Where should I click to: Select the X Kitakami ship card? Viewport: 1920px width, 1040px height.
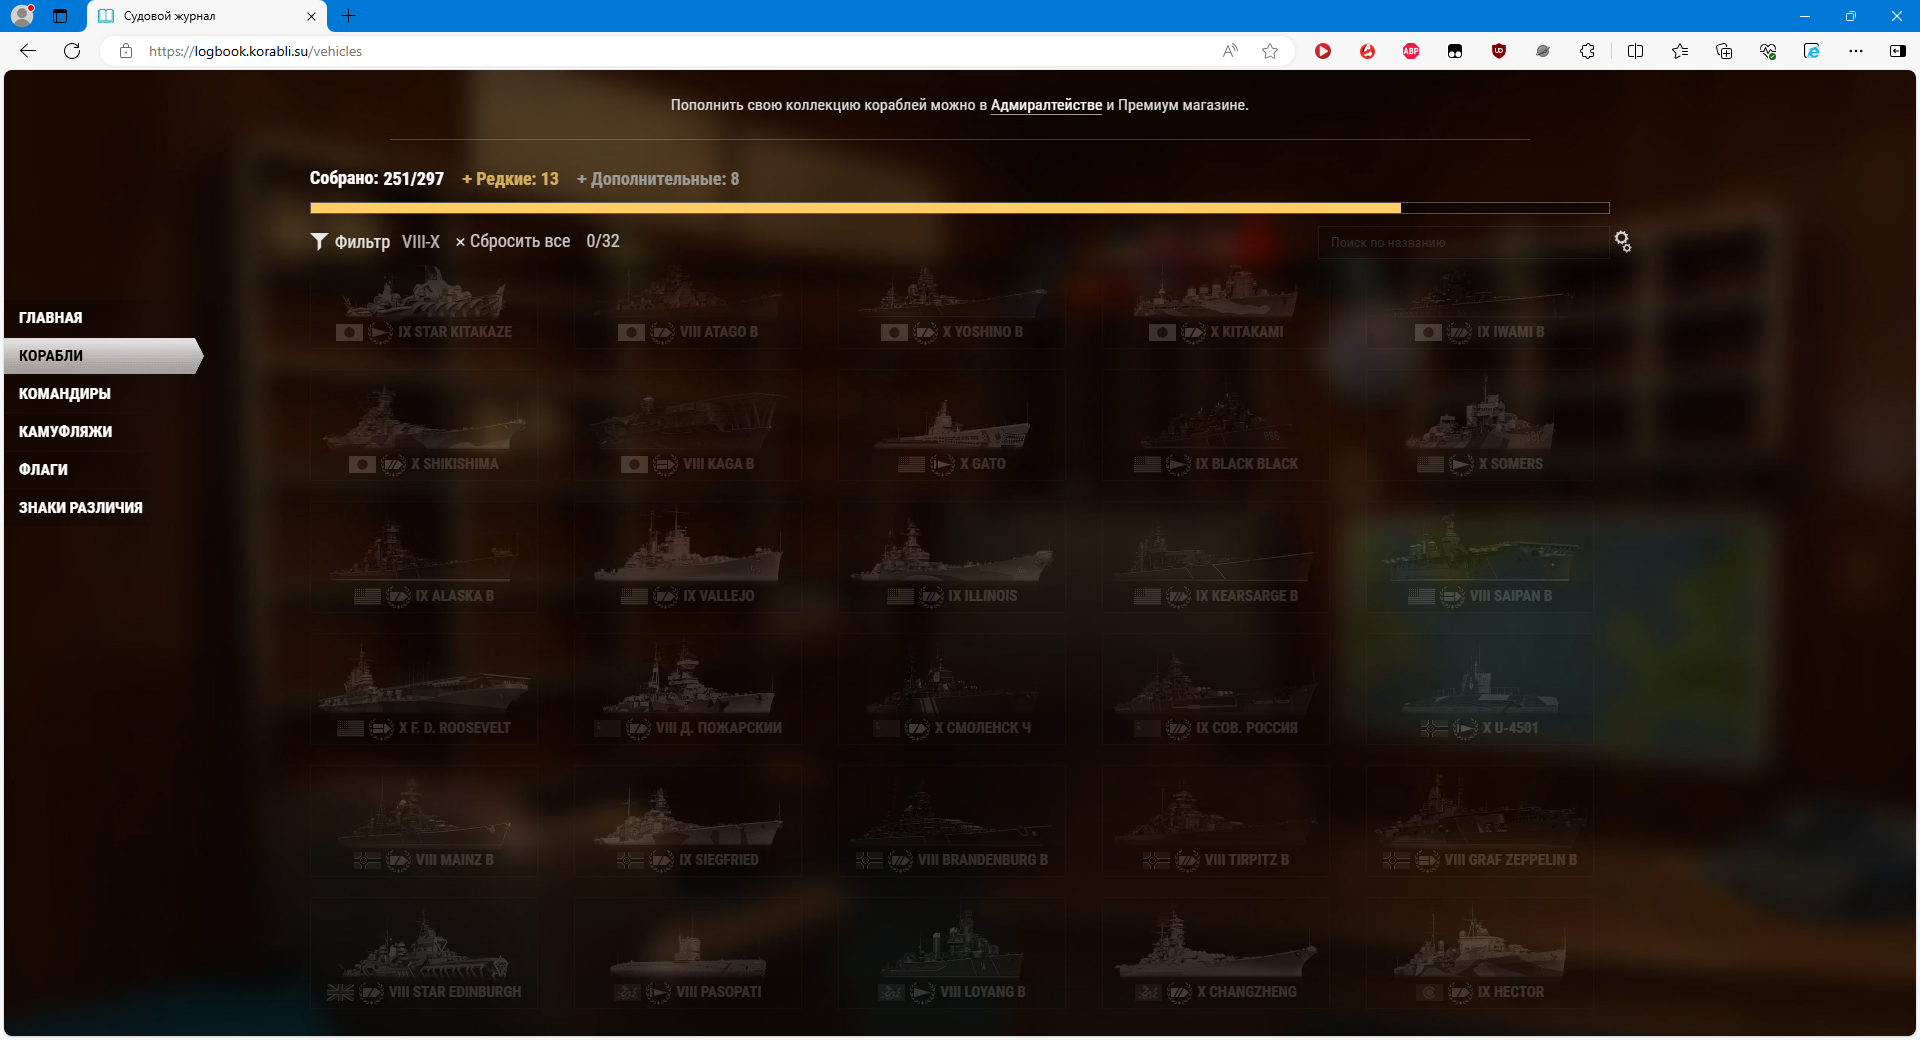1216,305
